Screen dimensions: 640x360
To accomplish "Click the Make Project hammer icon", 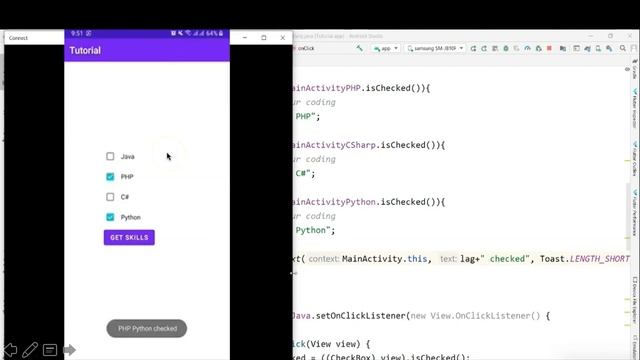I will coord(360,48).
